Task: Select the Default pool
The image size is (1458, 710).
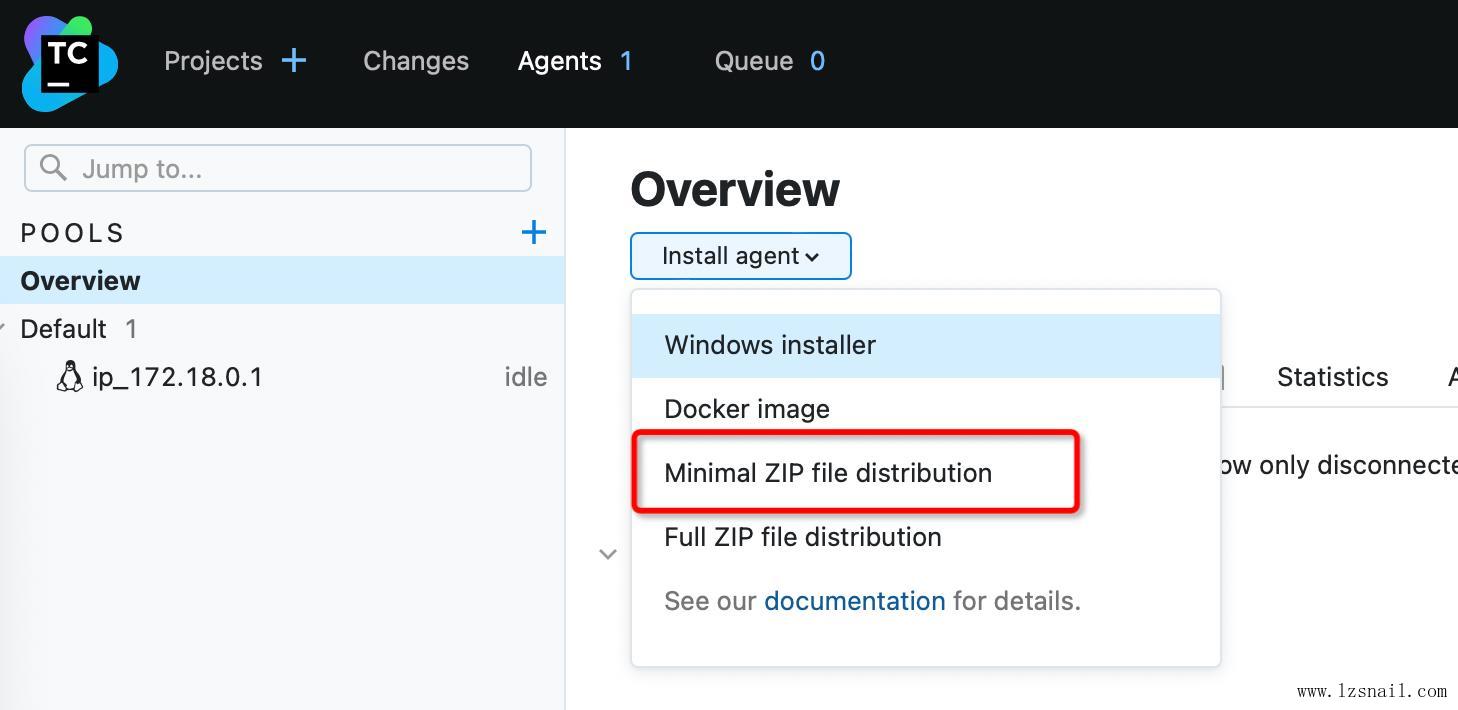Action: (63, 329)
